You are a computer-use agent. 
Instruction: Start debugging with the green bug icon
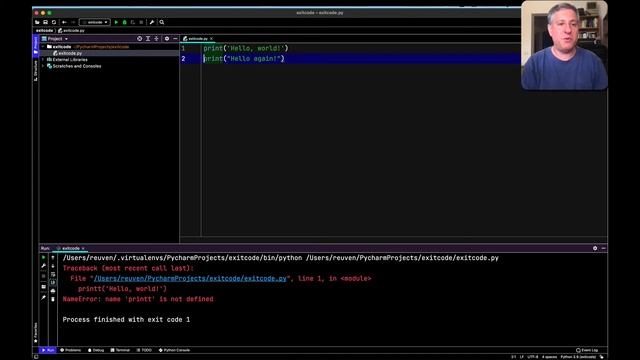coord(124,22)
